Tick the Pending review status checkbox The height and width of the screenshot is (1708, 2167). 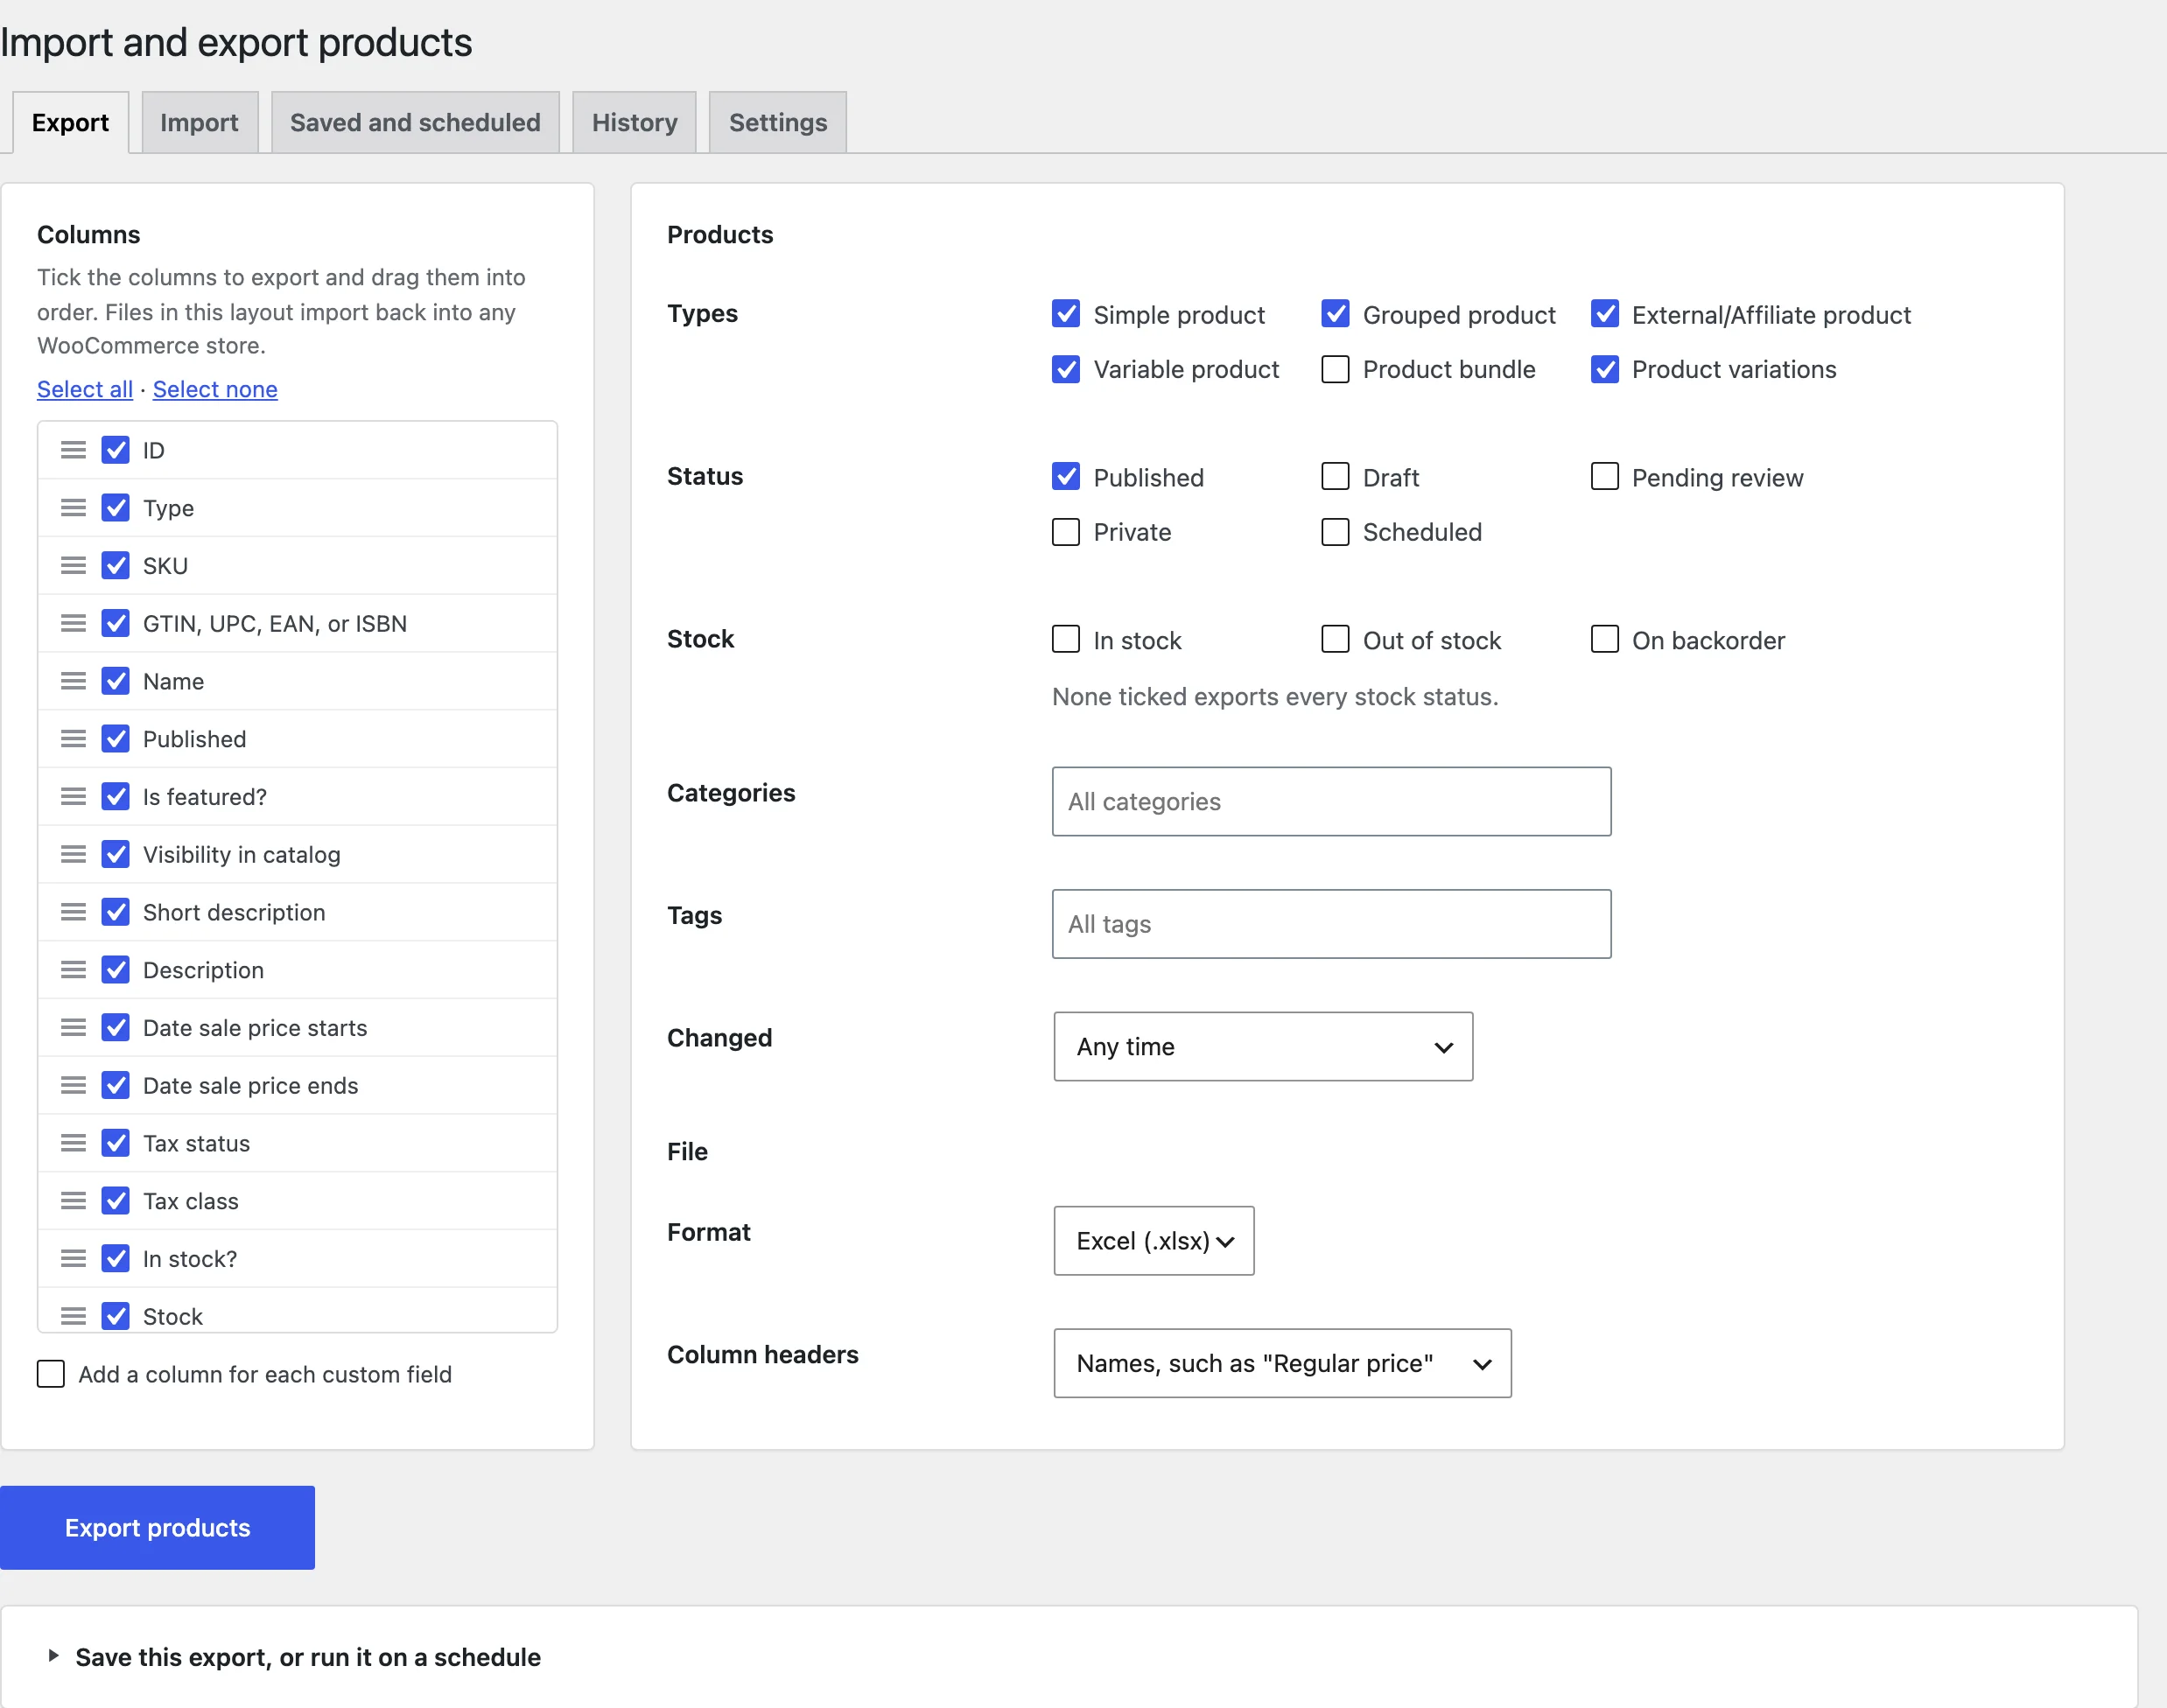1605,477
